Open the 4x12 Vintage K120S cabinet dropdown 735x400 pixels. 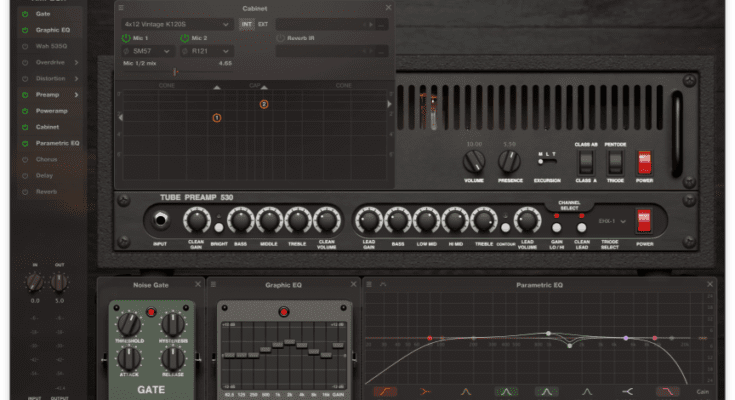[x=176, y=23]
